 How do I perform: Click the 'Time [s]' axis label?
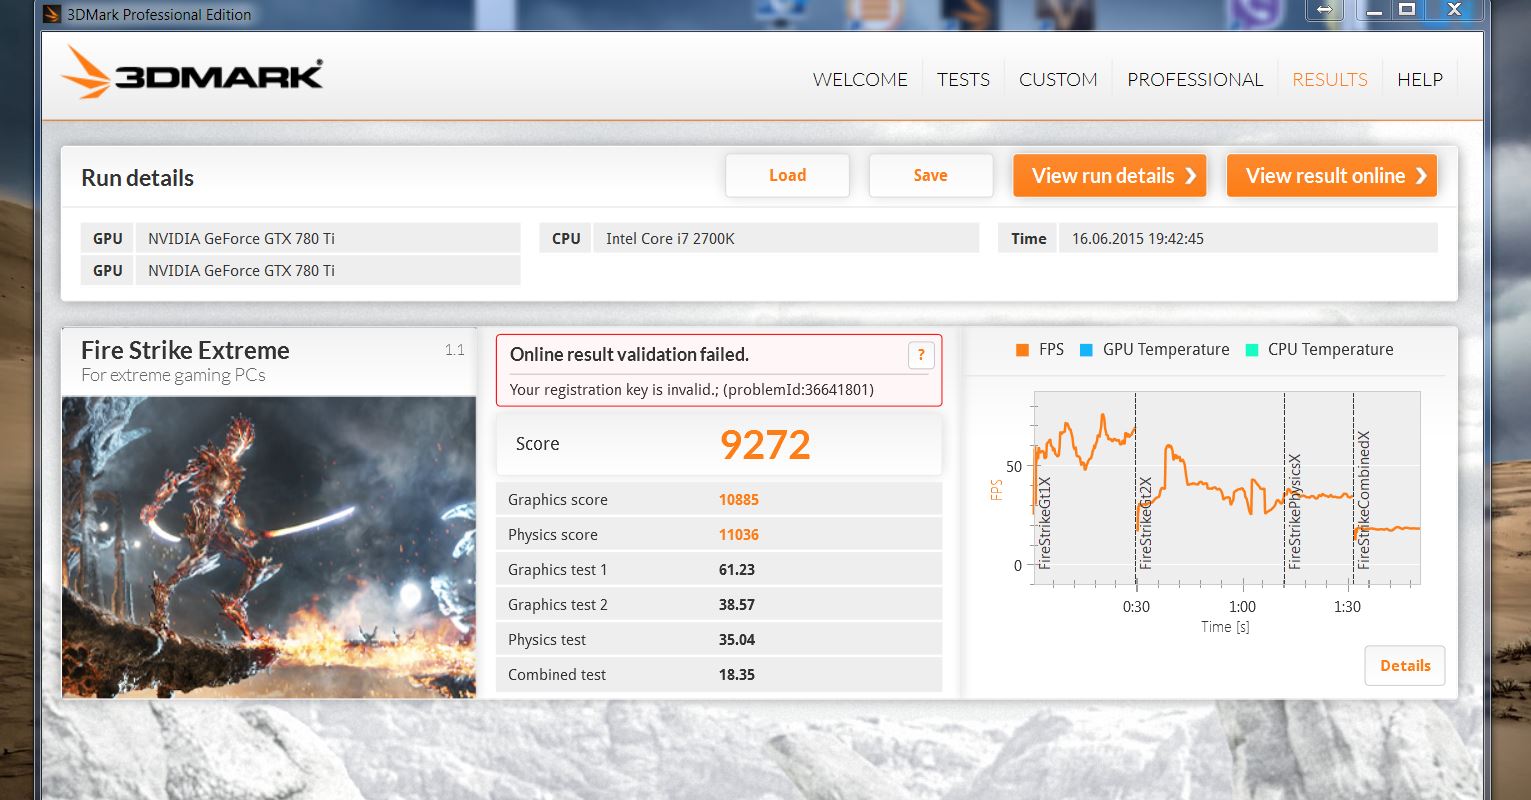tap(1225, 627)
